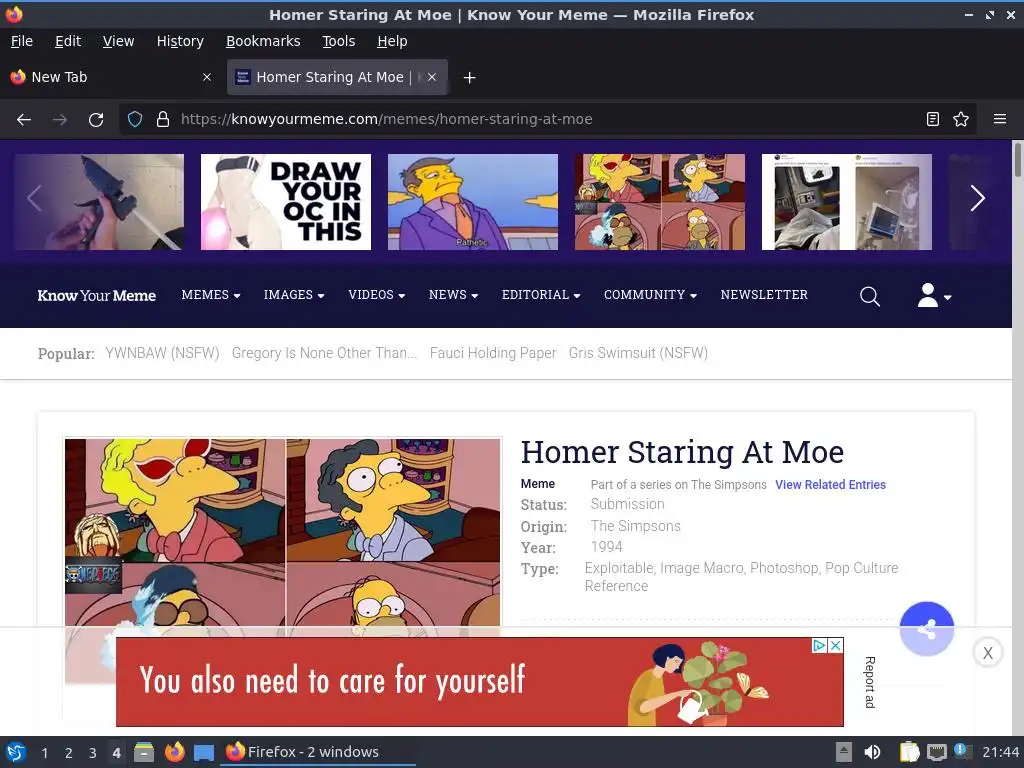The height and width of the screenshot is (768, 1024).
Task: Open popular entry YWNBAW (NSFW)
Action: (162, 353)
